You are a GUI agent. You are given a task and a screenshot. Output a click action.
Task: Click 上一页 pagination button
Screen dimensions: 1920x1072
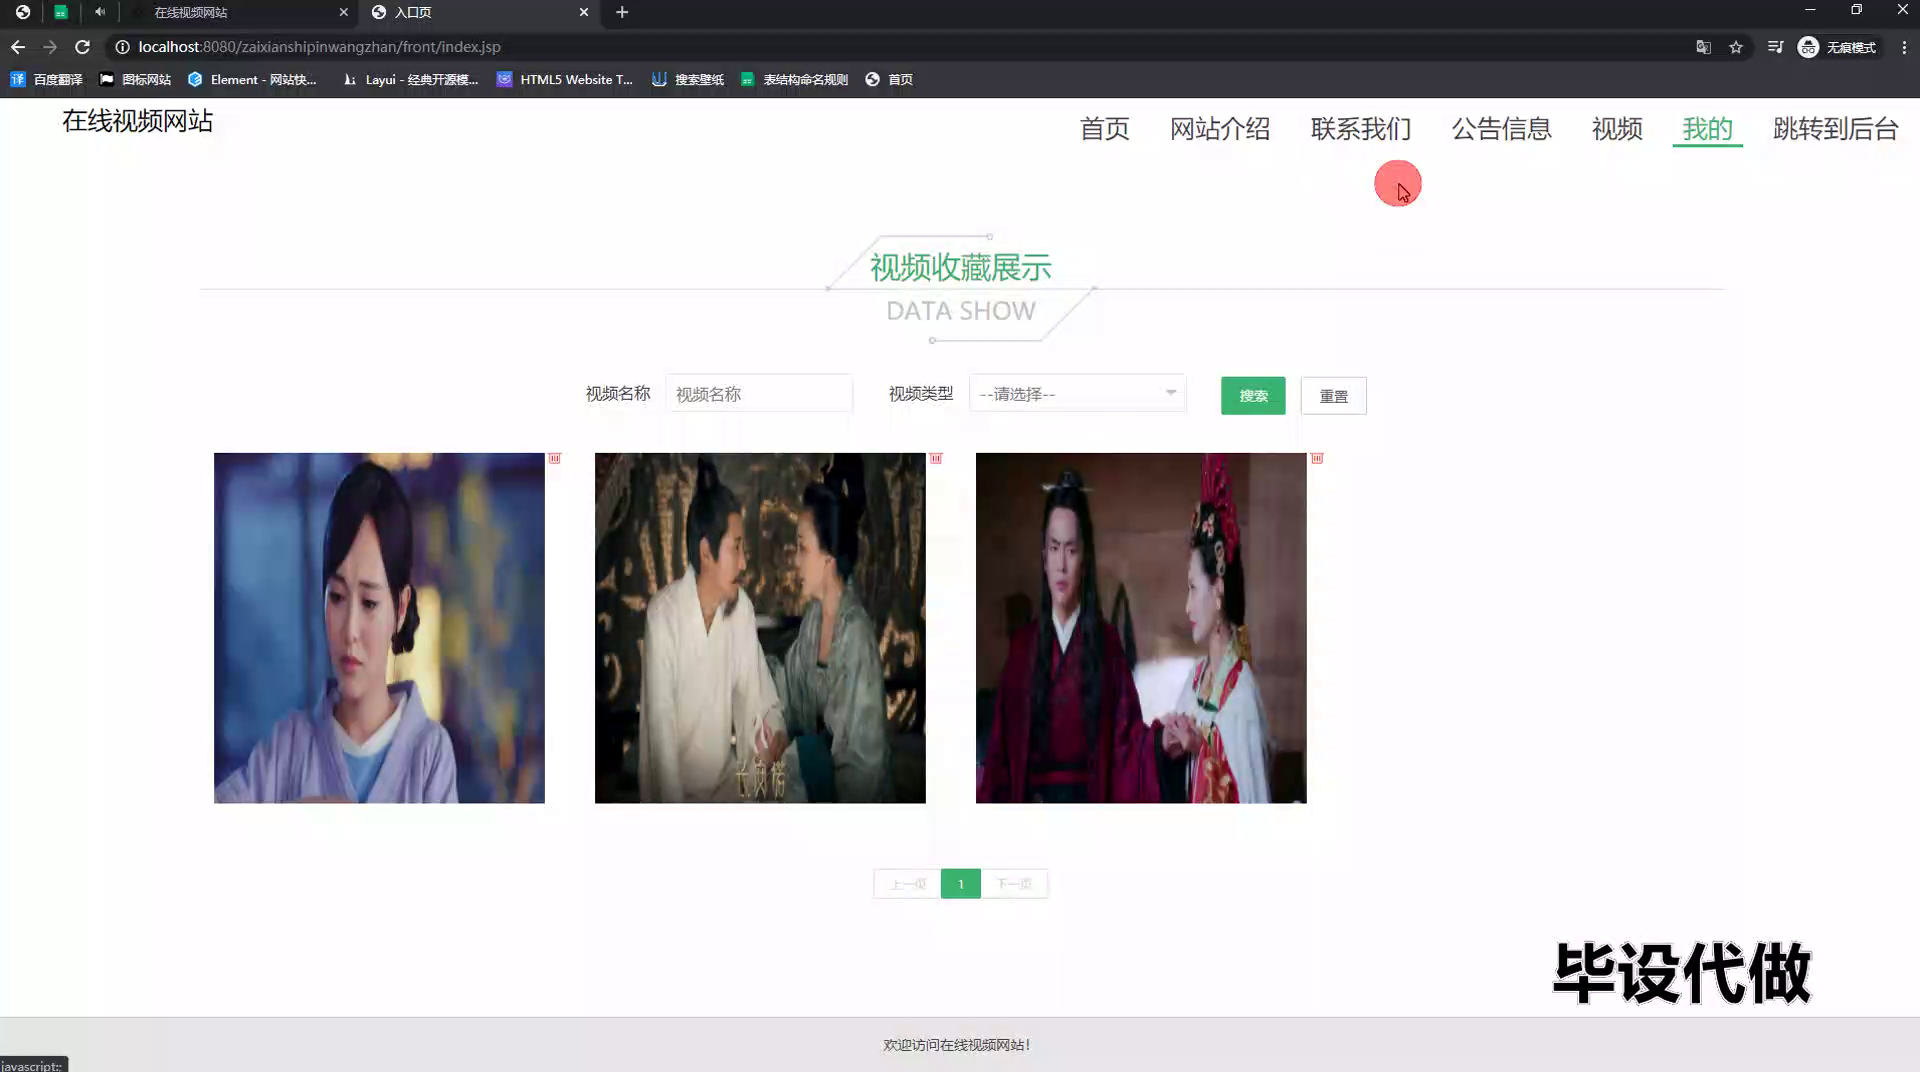tap(907, 884)
